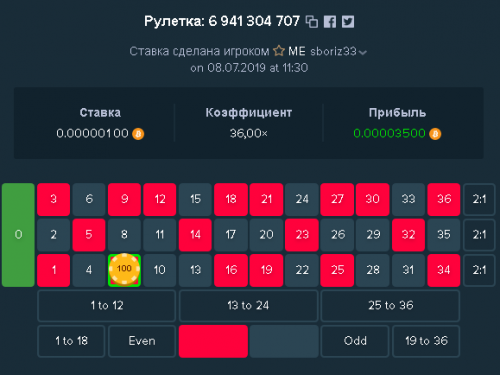
Task: Choose the 1 to 18 bet
Action: coord(71,341)
